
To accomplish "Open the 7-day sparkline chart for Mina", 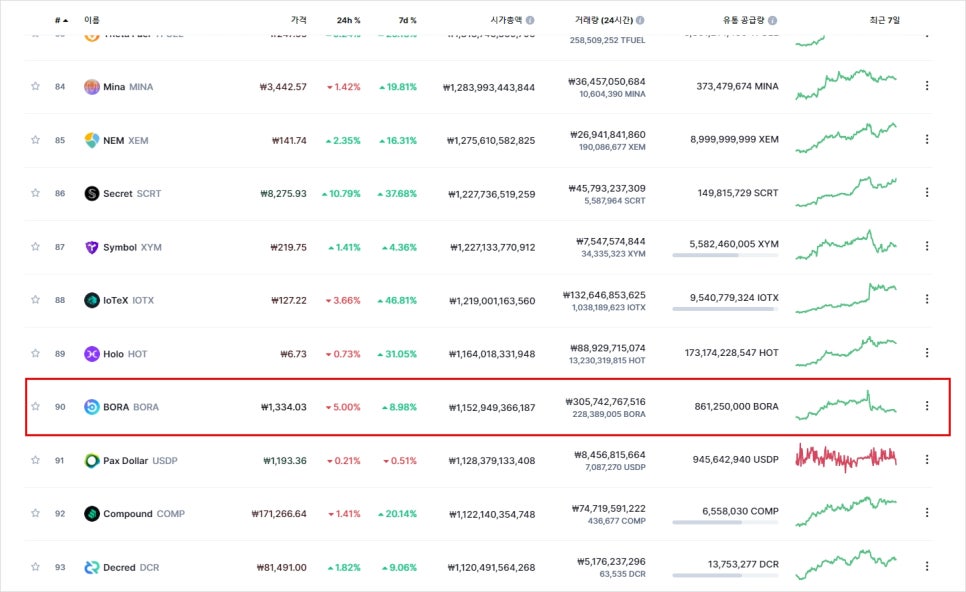I will 846,85.
